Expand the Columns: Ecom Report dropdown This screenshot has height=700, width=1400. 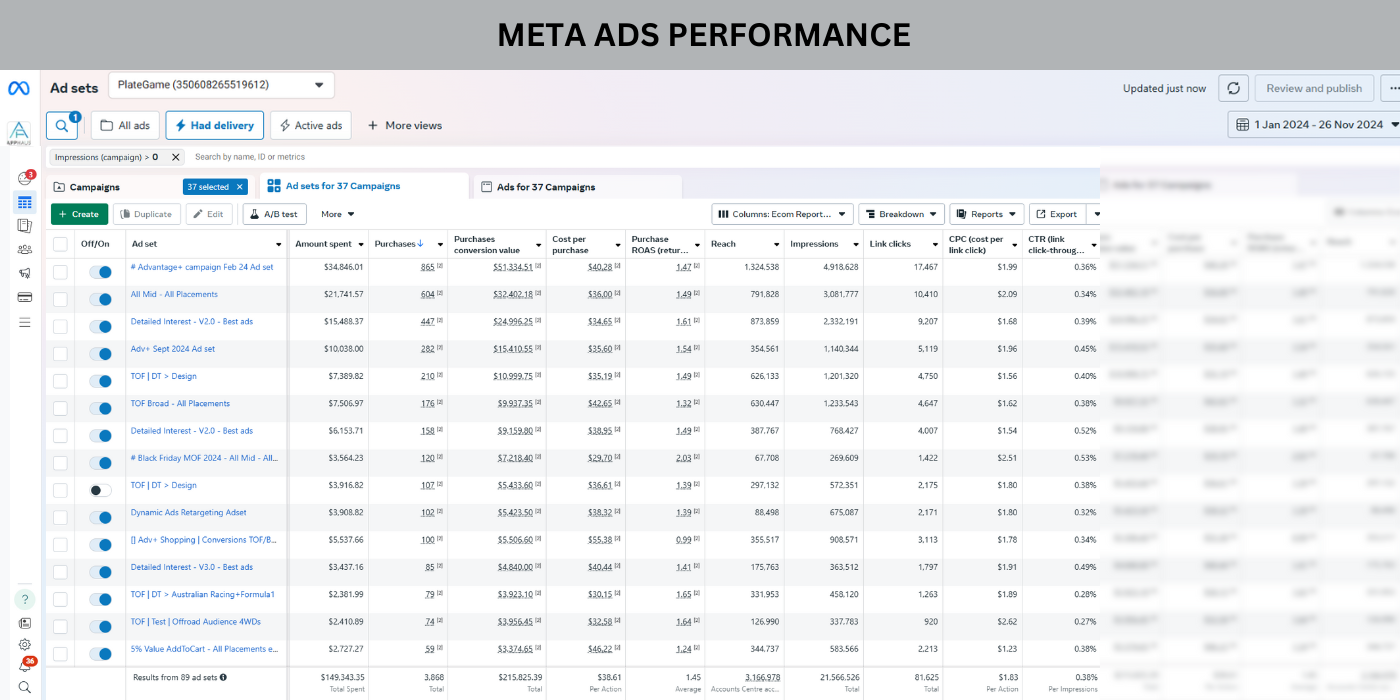pos(782,214)
